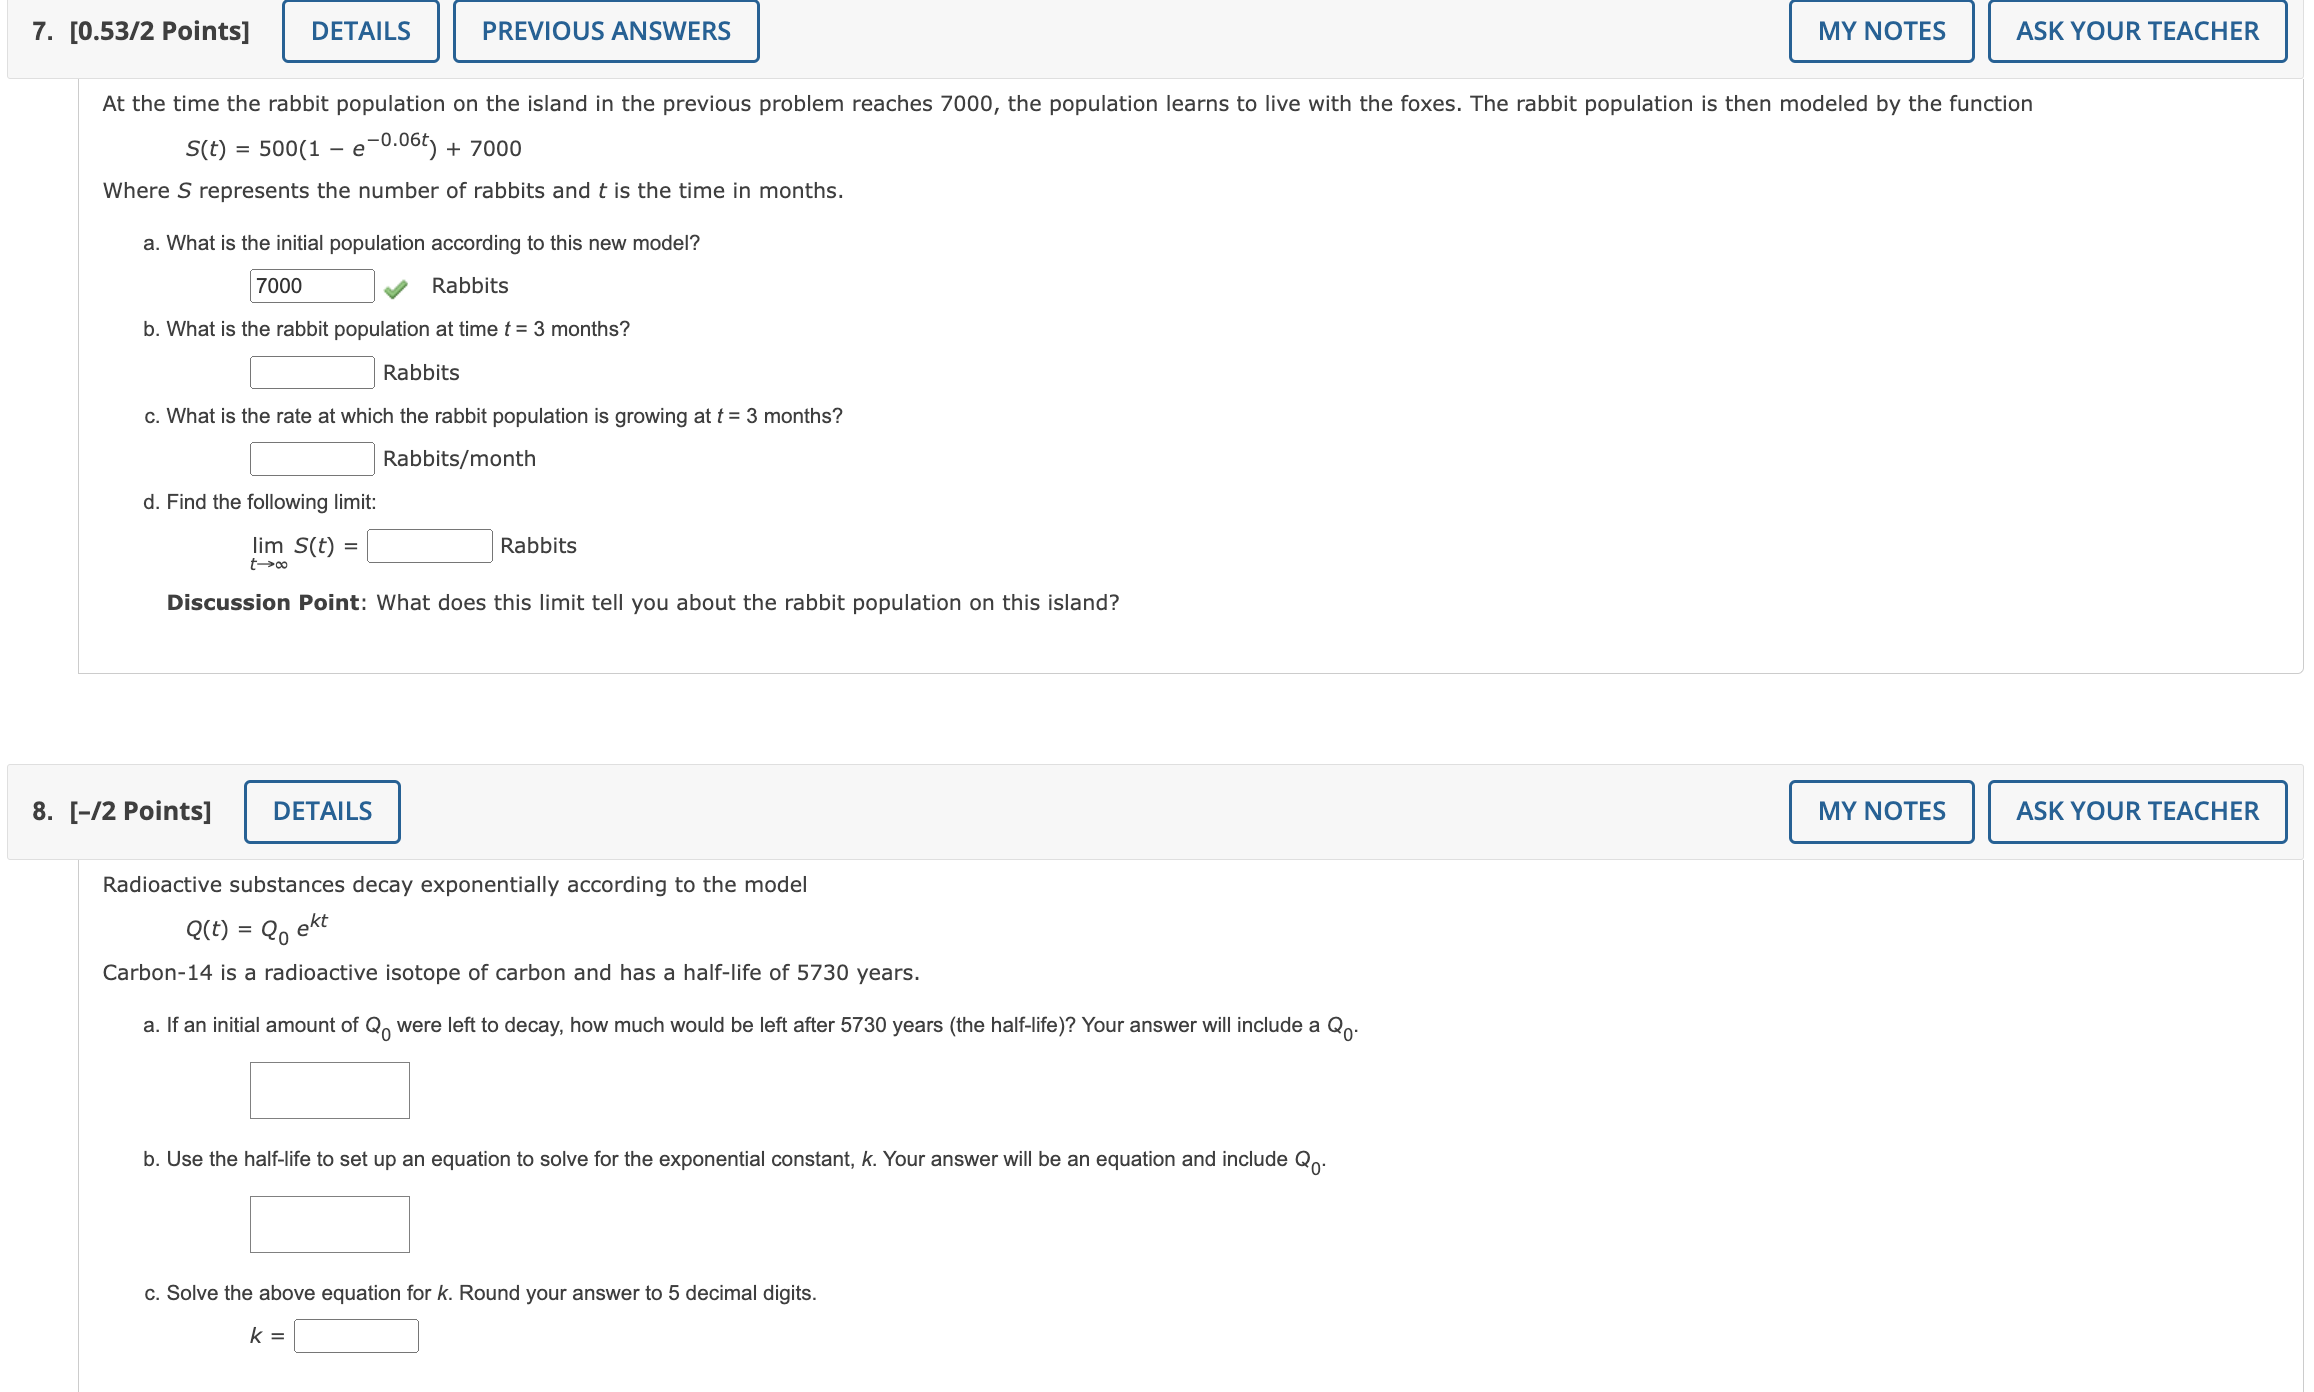This screenshot has width=2314, height=1392.
Task: Select the answer box containing 7000
Action: (x=311, y=286)
